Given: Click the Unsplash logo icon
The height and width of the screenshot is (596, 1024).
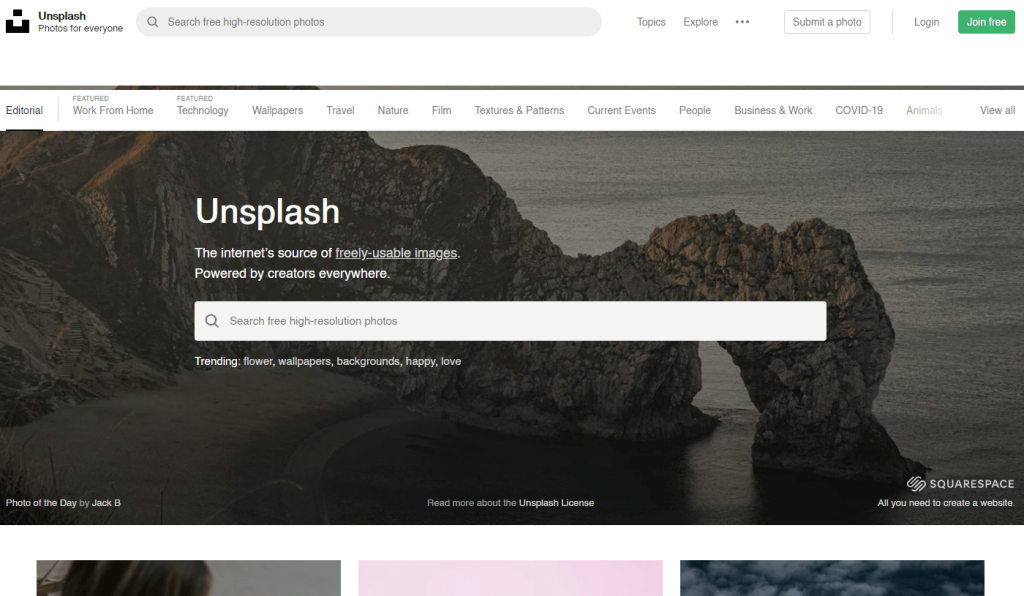Looking at the screenshot, I should pyautogui.click(x=18, y=22).
